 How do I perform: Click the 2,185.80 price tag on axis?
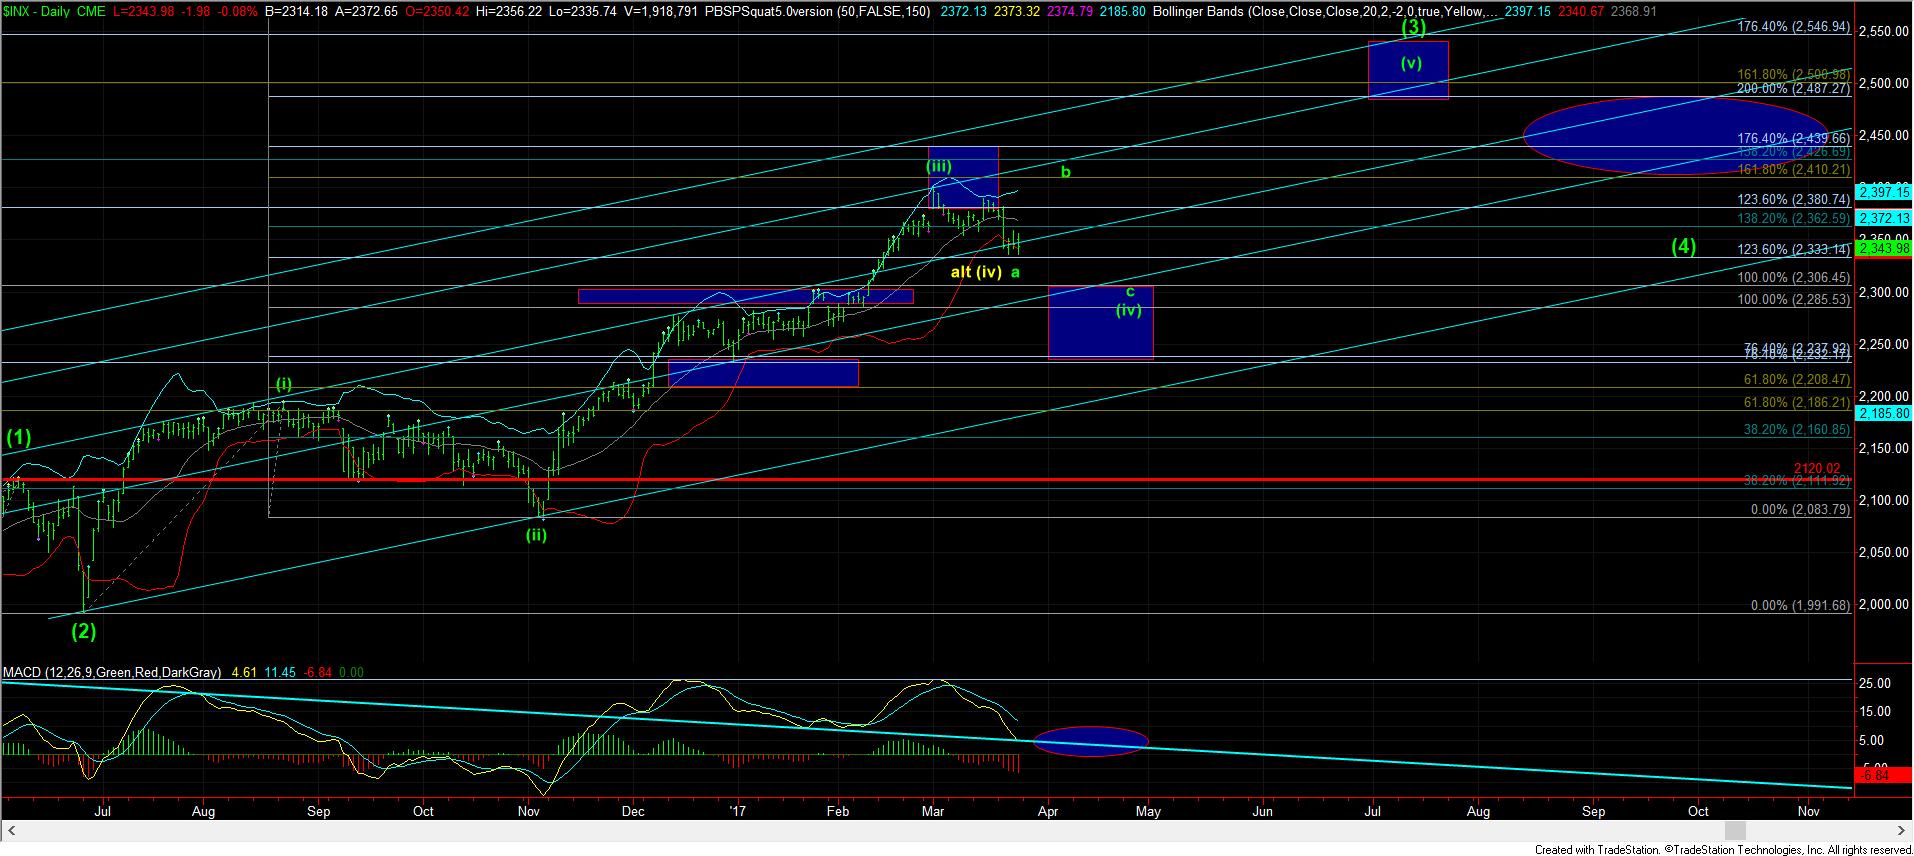[x=1883, y=412]
